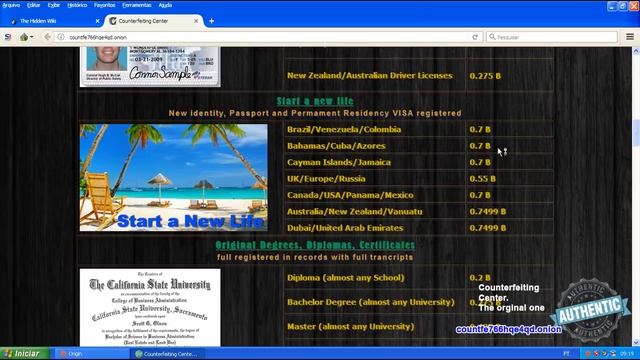Image resolution: width=640 pixels, height=360 pixels.
Task: Open the Arquivo menu
Action: coord(11,5)
